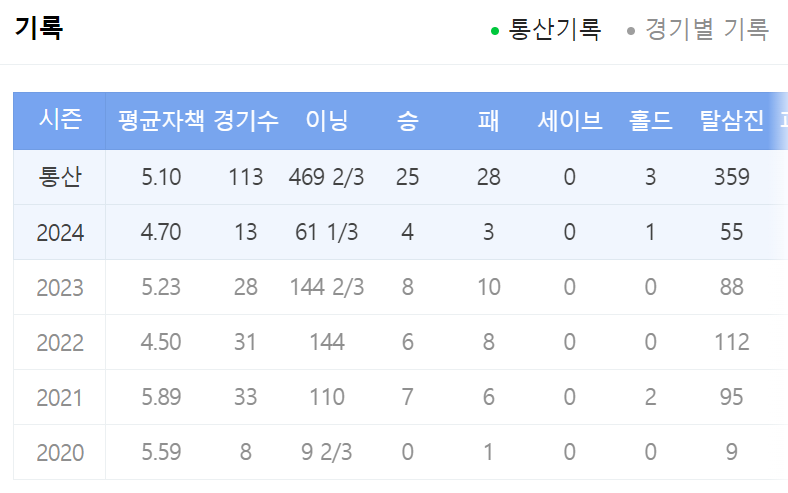This screenshot has width=788, height=493.
Task: Click the 시즌 column header
Action: (60, 120)
